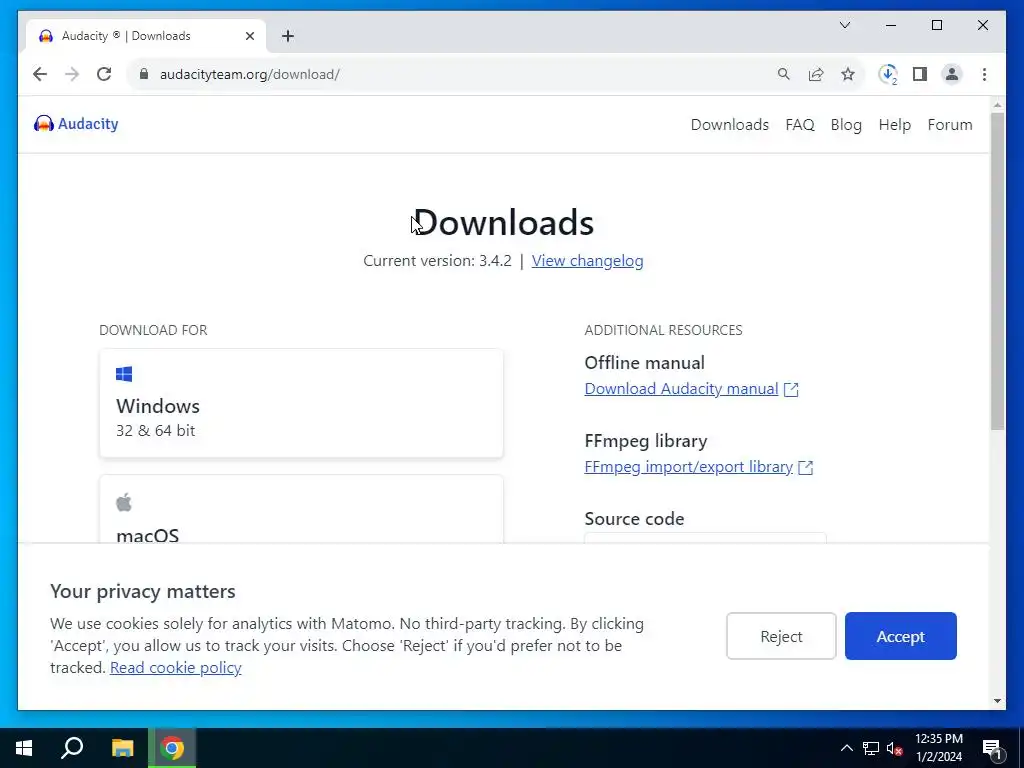Choose the macOS download card
This screenshot has width=1024, height=768.
pyautogui.click(x=301, y=509)
